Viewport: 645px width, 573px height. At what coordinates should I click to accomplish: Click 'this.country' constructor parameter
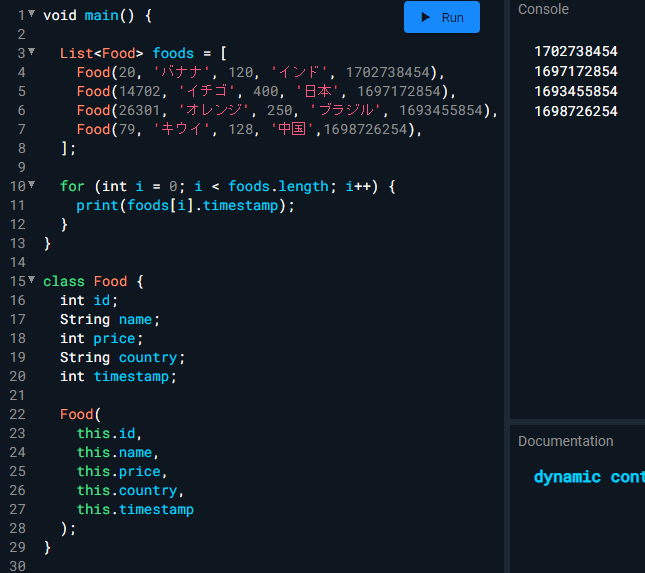tap(127, 490)
